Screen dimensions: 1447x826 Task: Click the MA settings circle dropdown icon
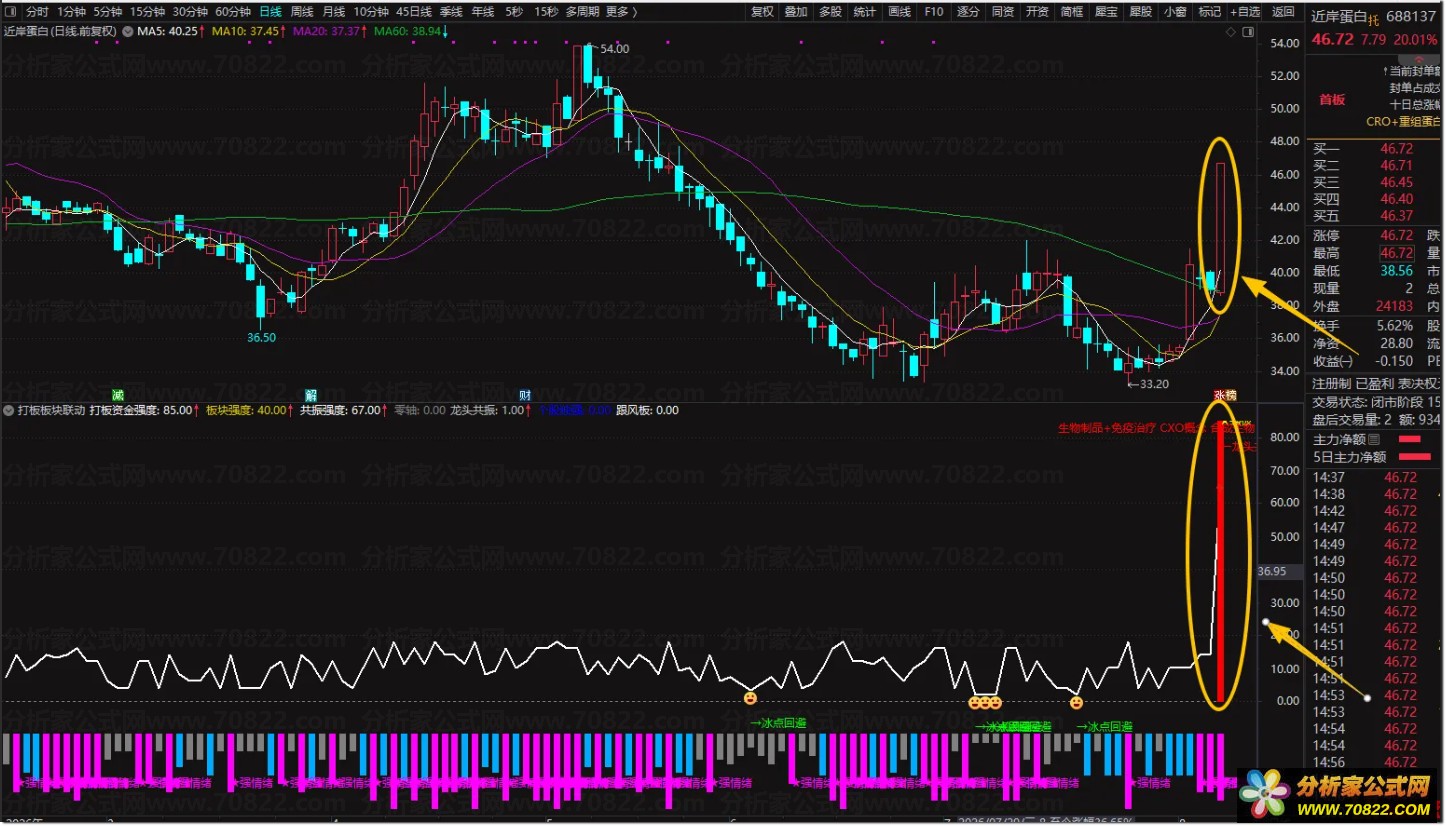(x=127, y=31)
